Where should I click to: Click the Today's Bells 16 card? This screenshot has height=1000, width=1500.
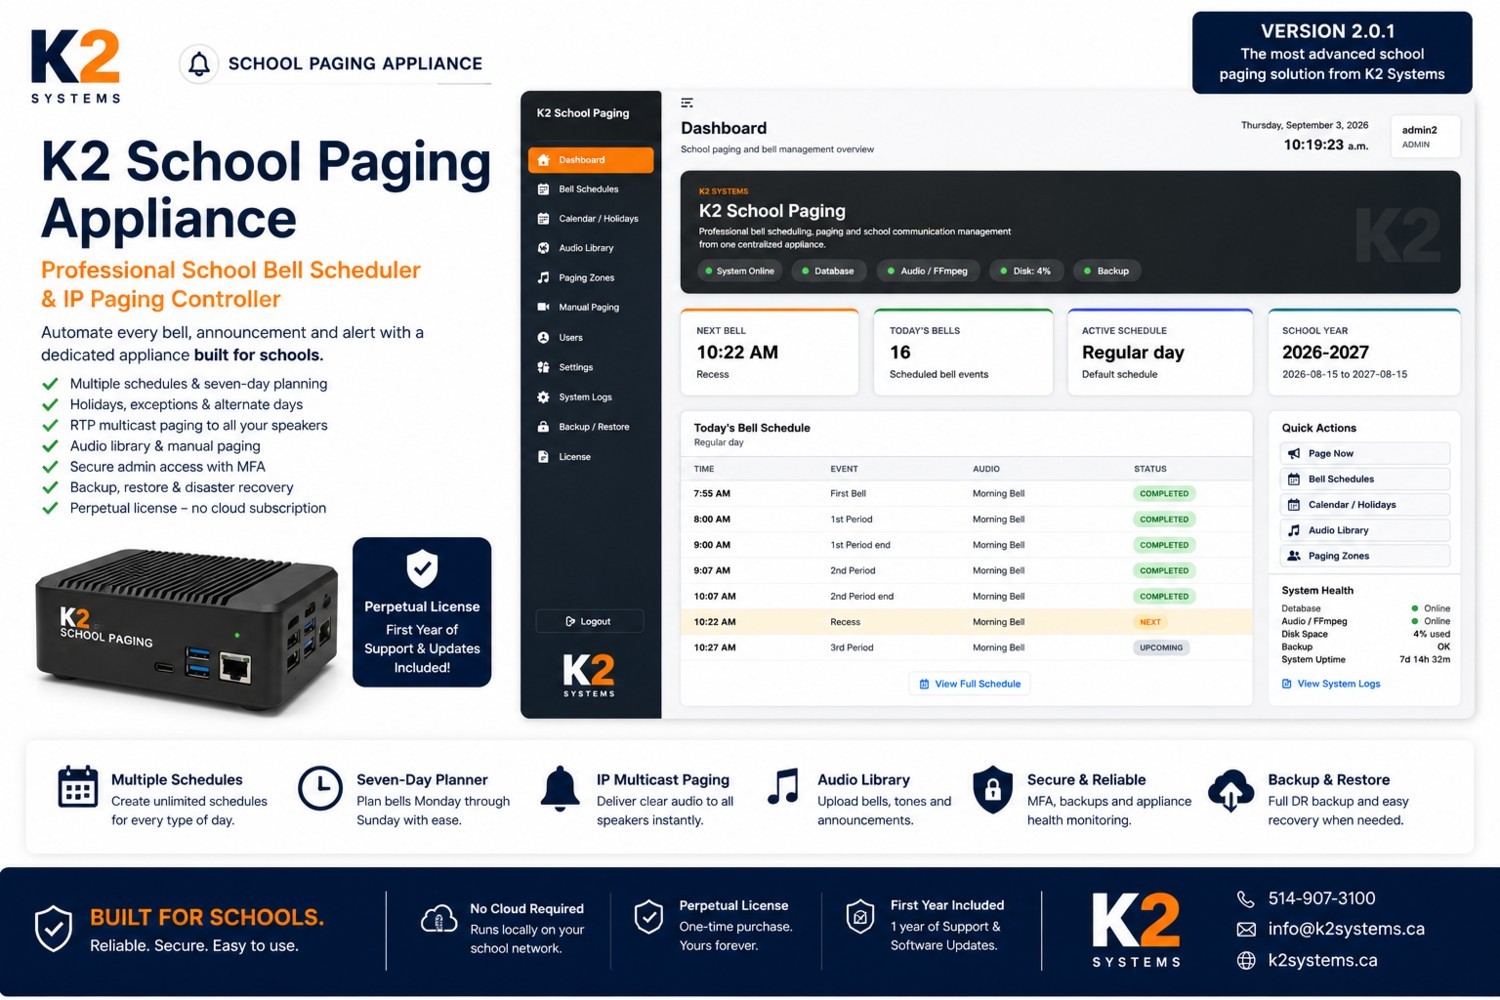(963, 352)
